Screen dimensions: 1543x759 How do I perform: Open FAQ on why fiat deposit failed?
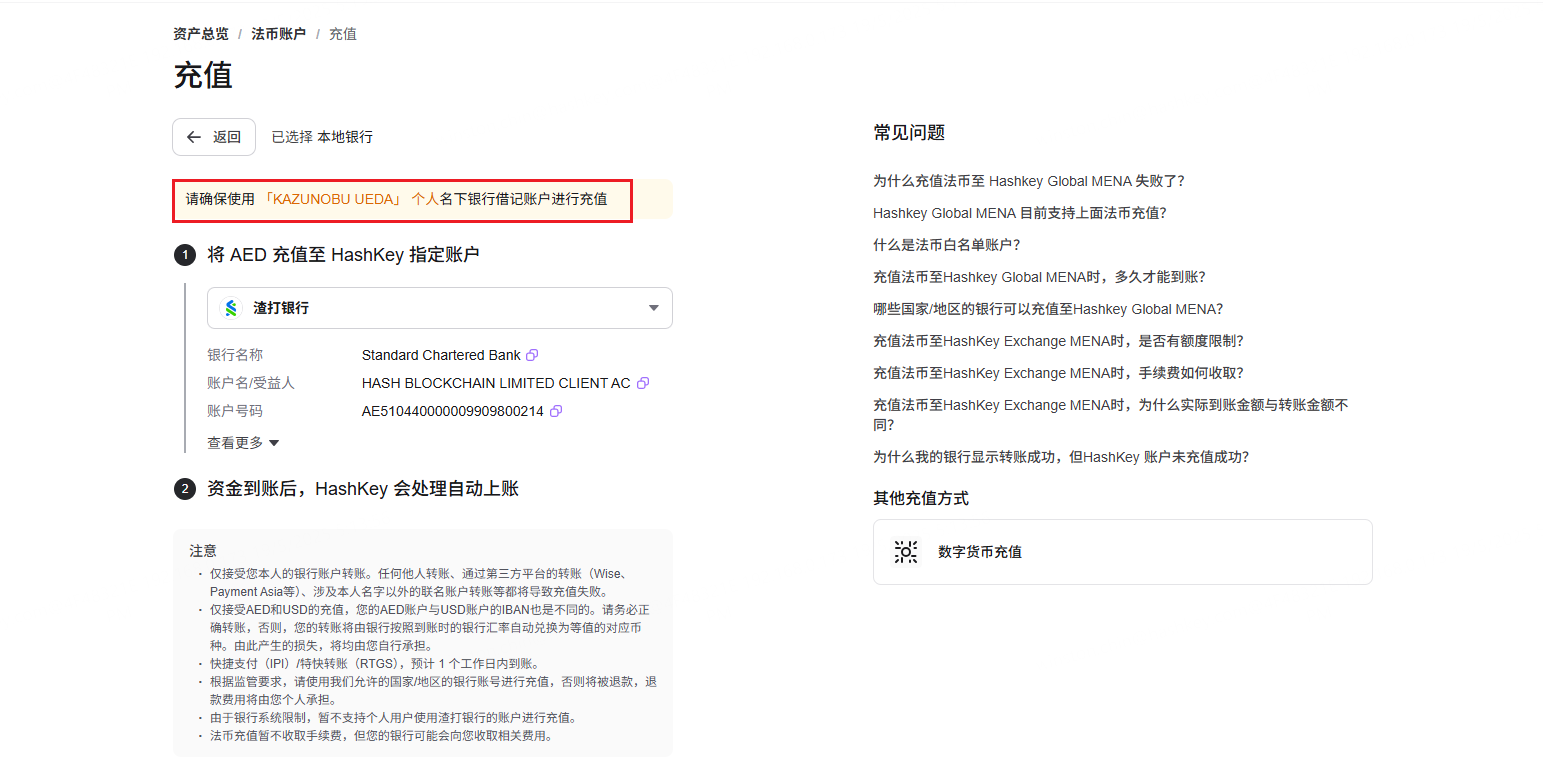tap(1028, 181)
